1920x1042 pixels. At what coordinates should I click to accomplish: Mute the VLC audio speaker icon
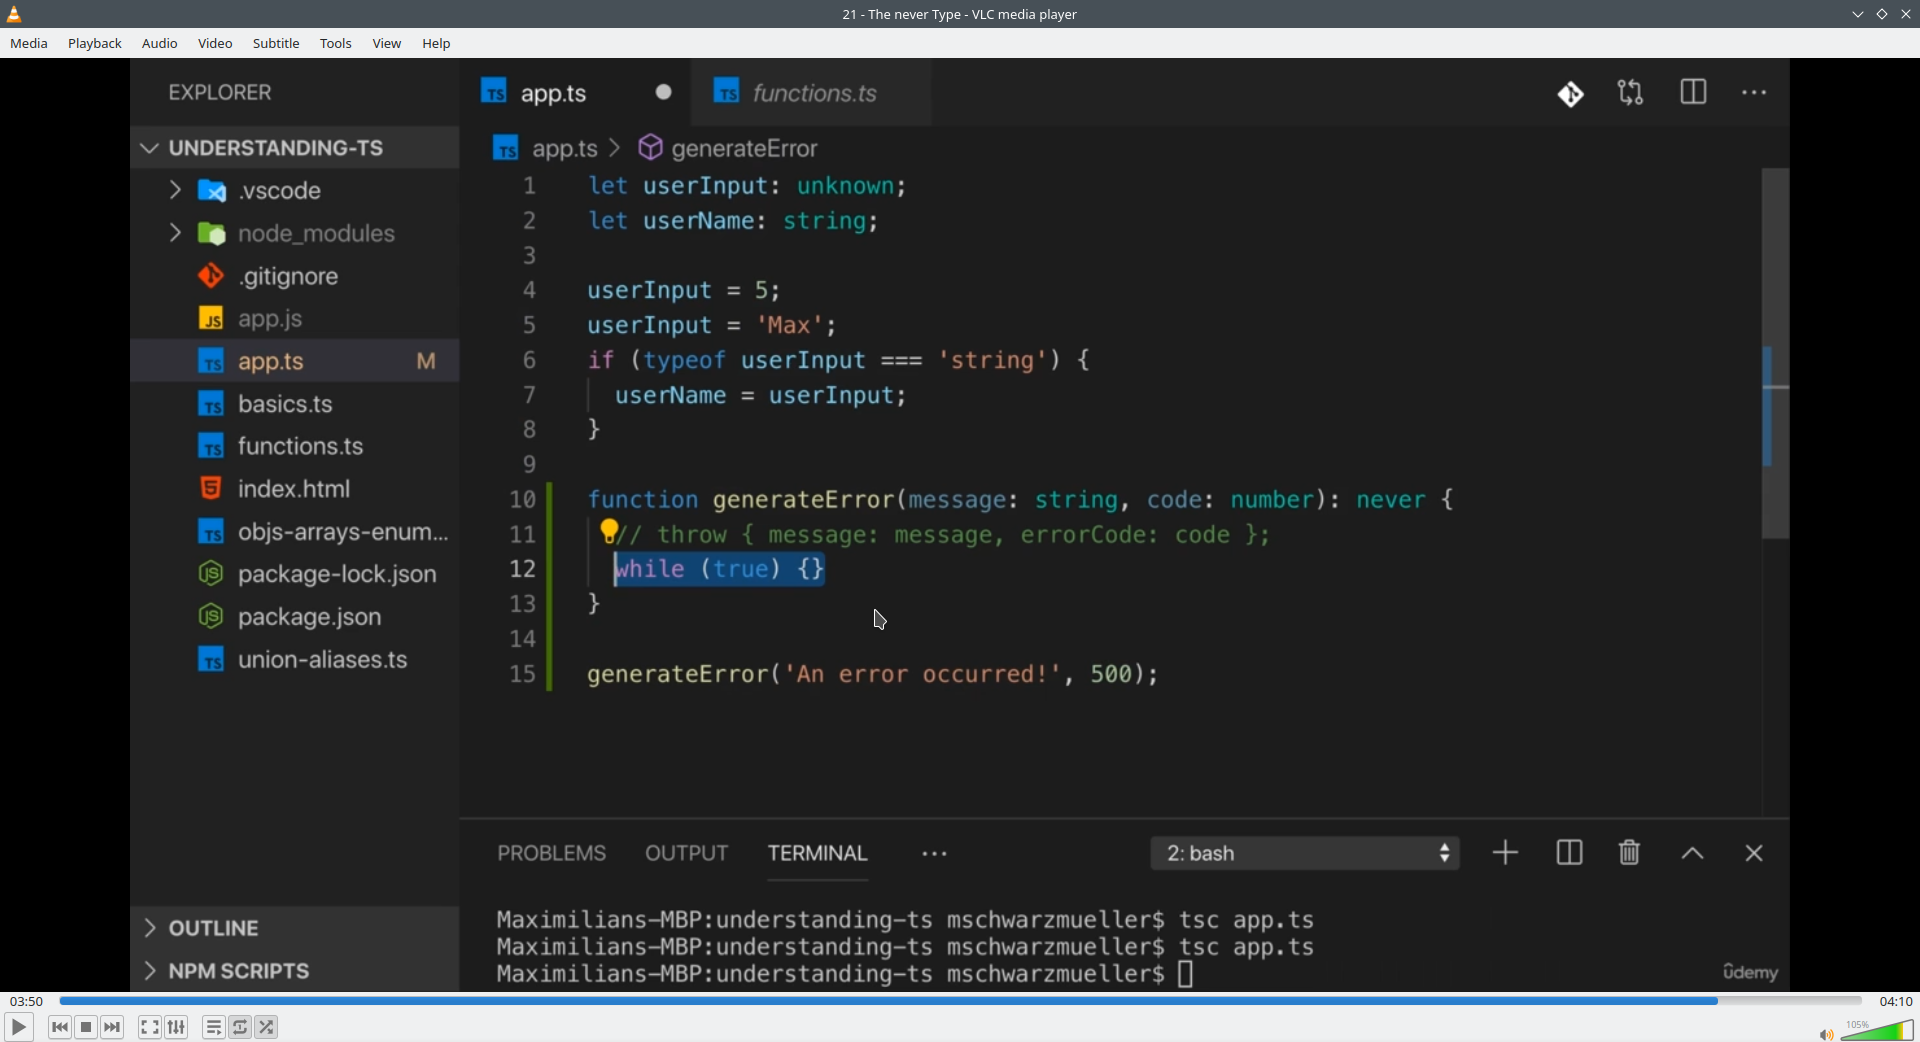point(1826,1034)
